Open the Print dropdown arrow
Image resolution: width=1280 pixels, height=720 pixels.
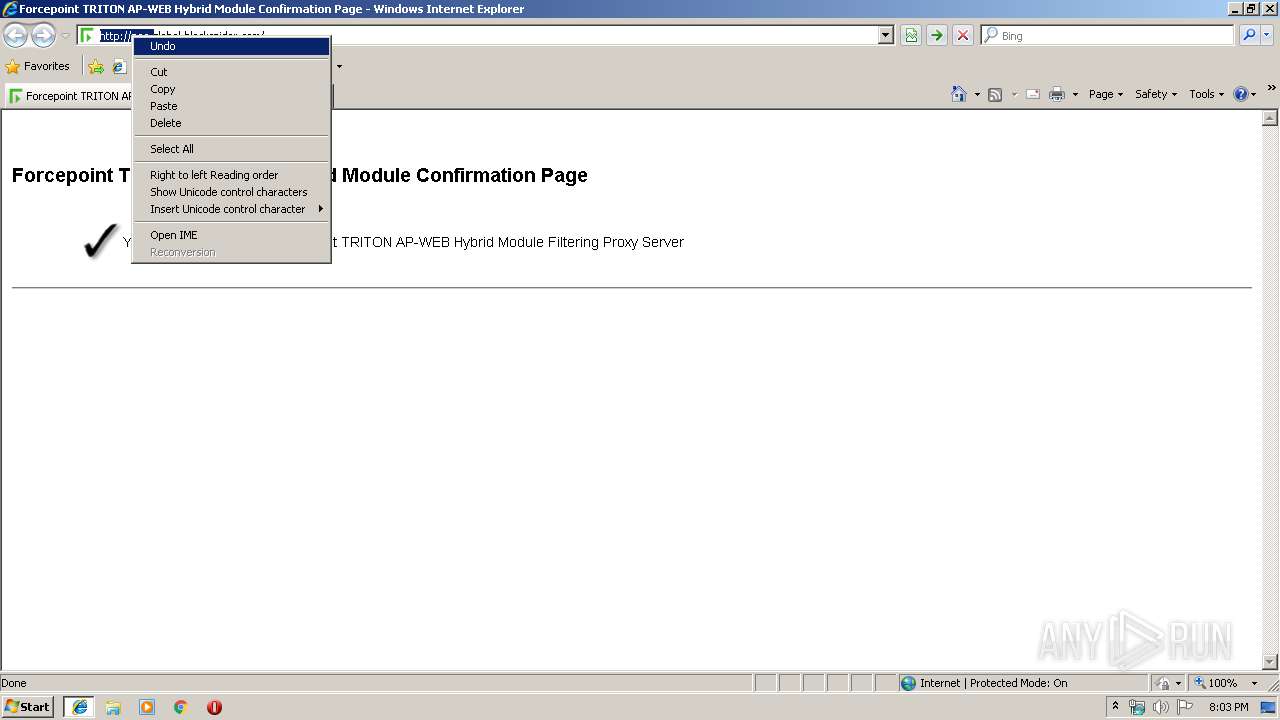1075,94
